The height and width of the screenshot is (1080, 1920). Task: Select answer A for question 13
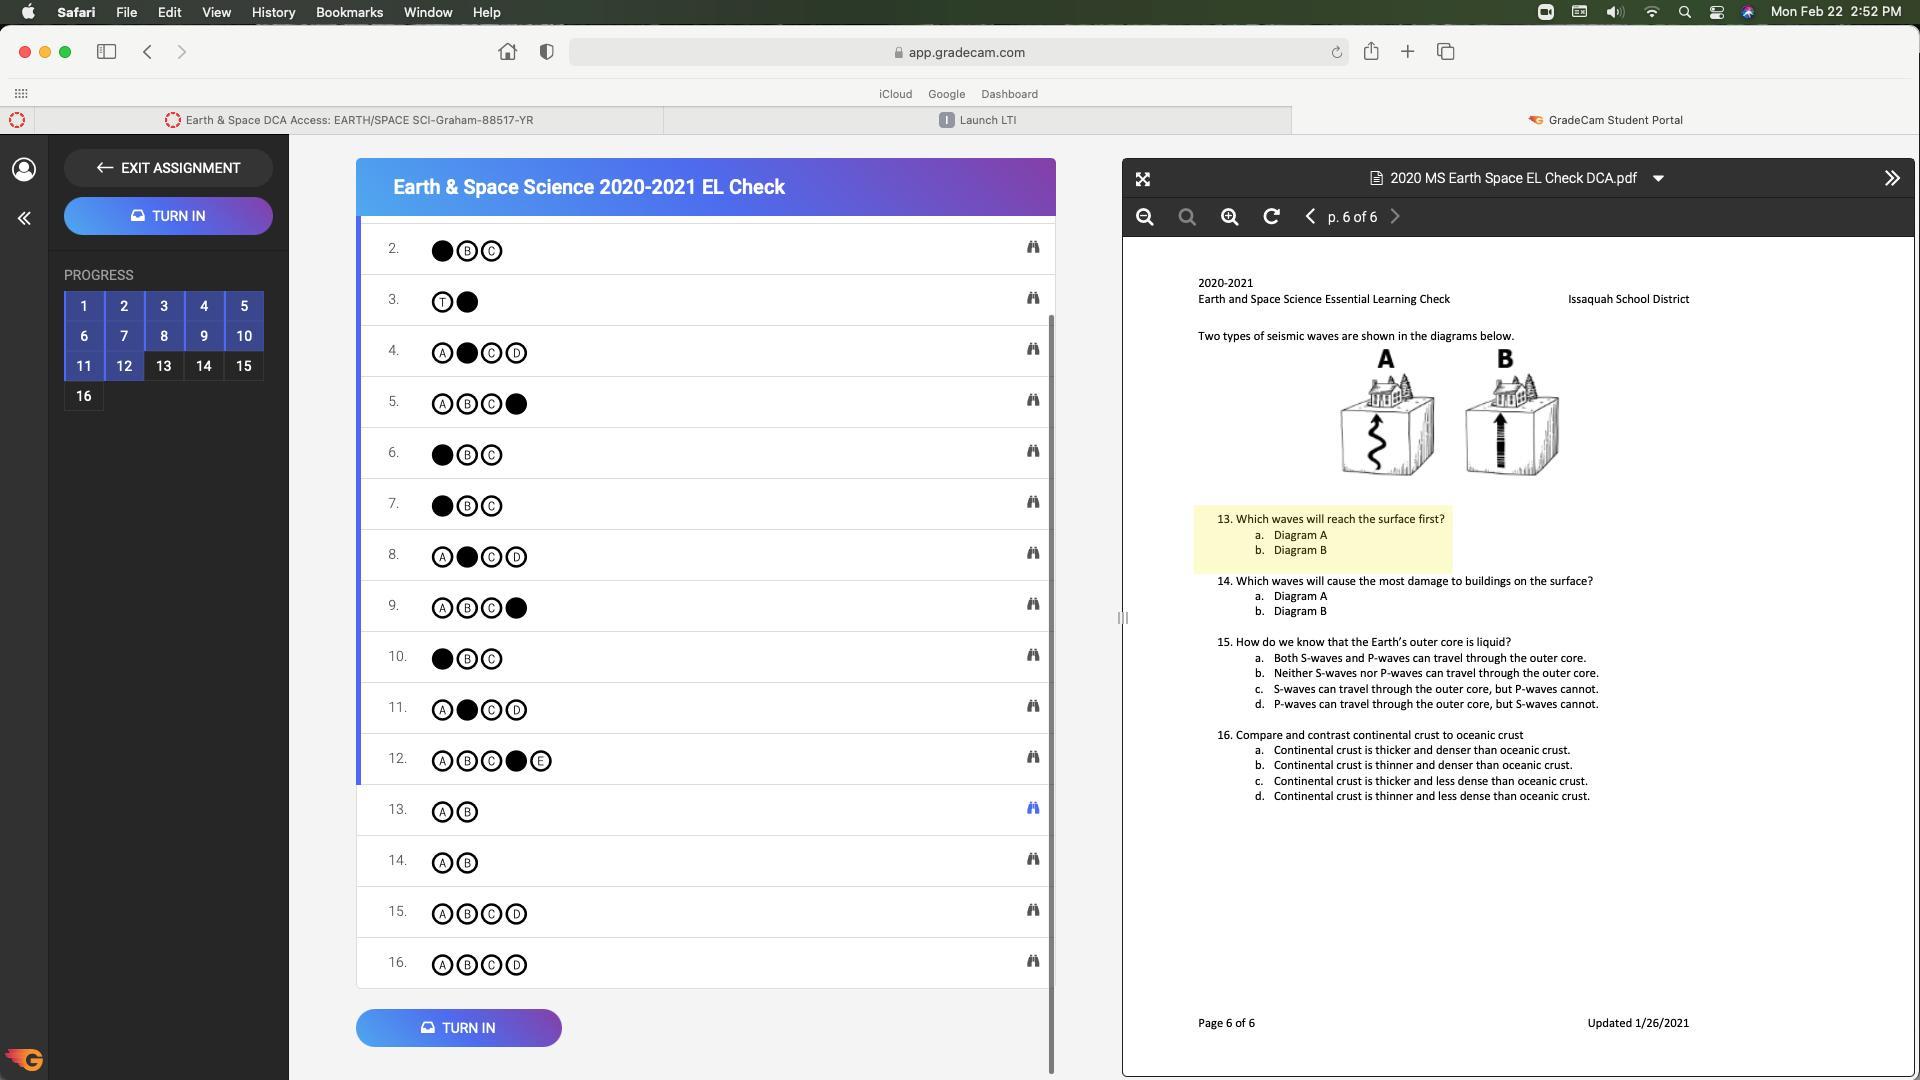442,812
